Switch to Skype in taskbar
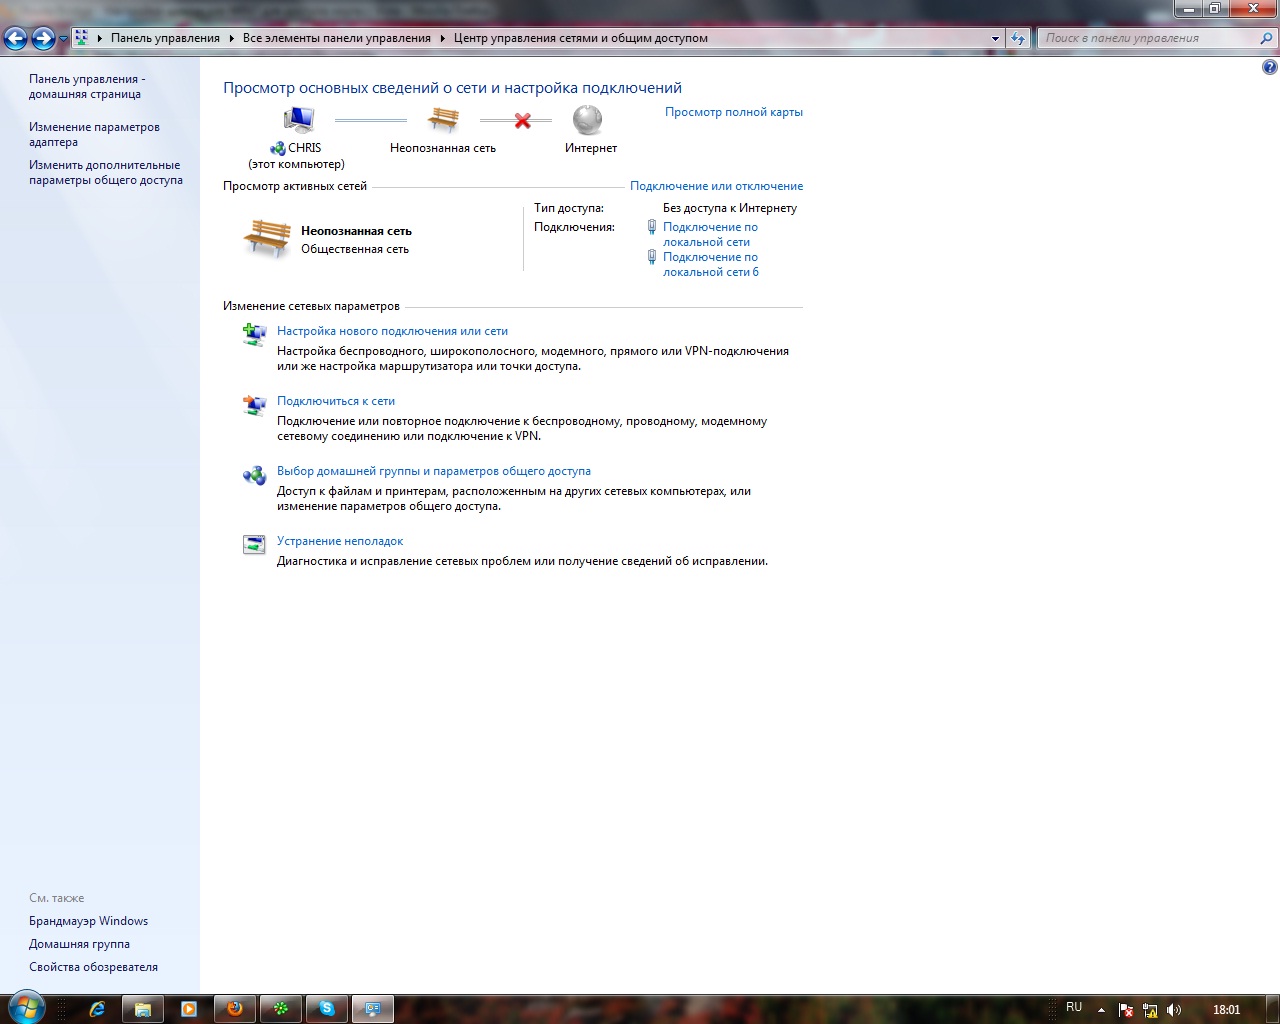 [x=327, y=1009]
